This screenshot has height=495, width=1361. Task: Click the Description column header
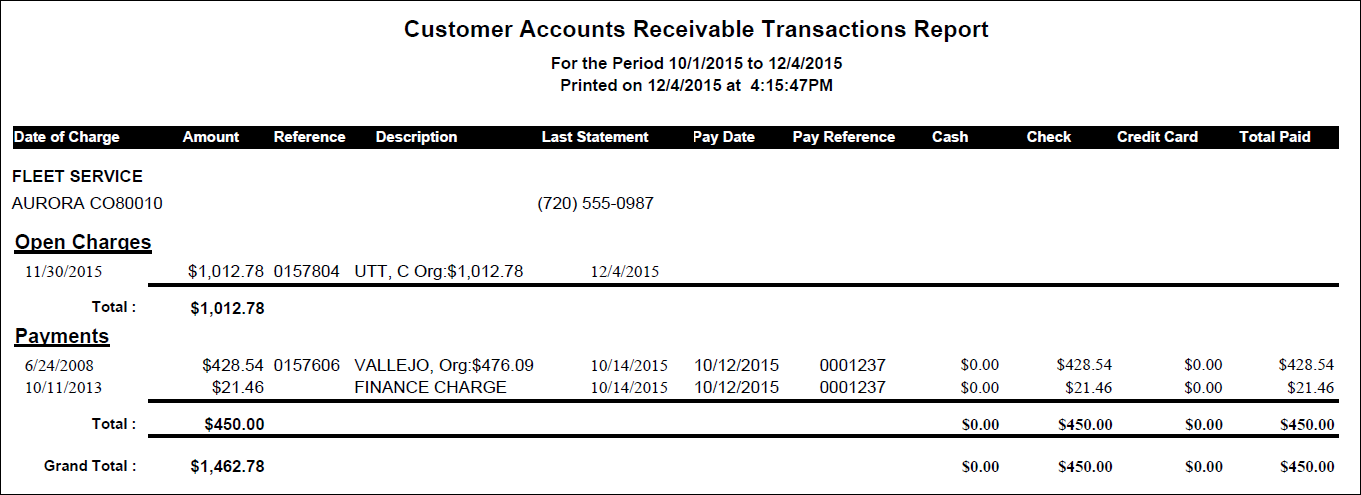coord(416,137)
